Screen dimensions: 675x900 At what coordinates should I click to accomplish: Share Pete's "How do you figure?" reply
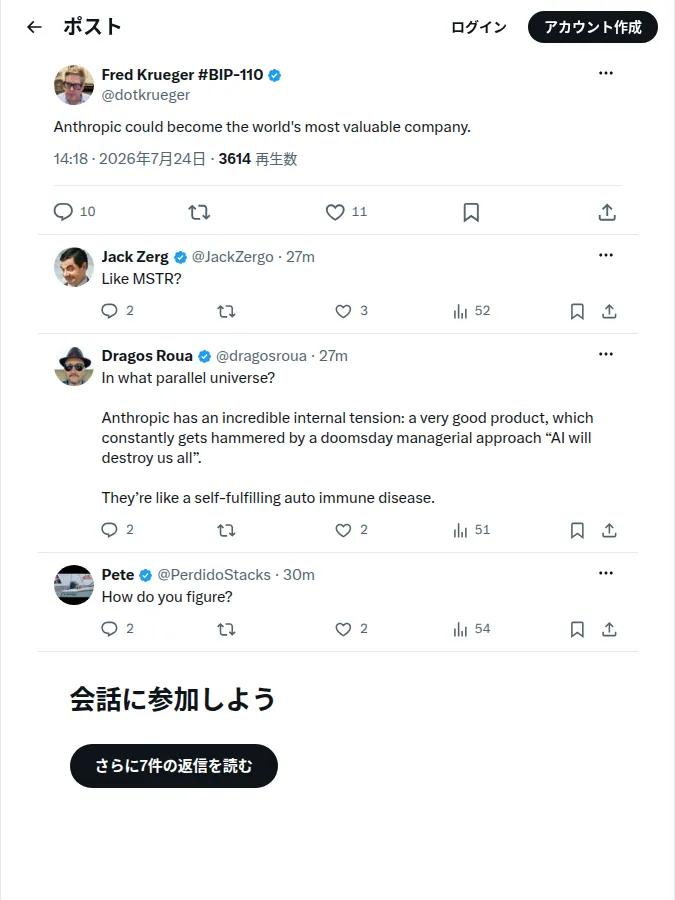click(x=609, y=630)
